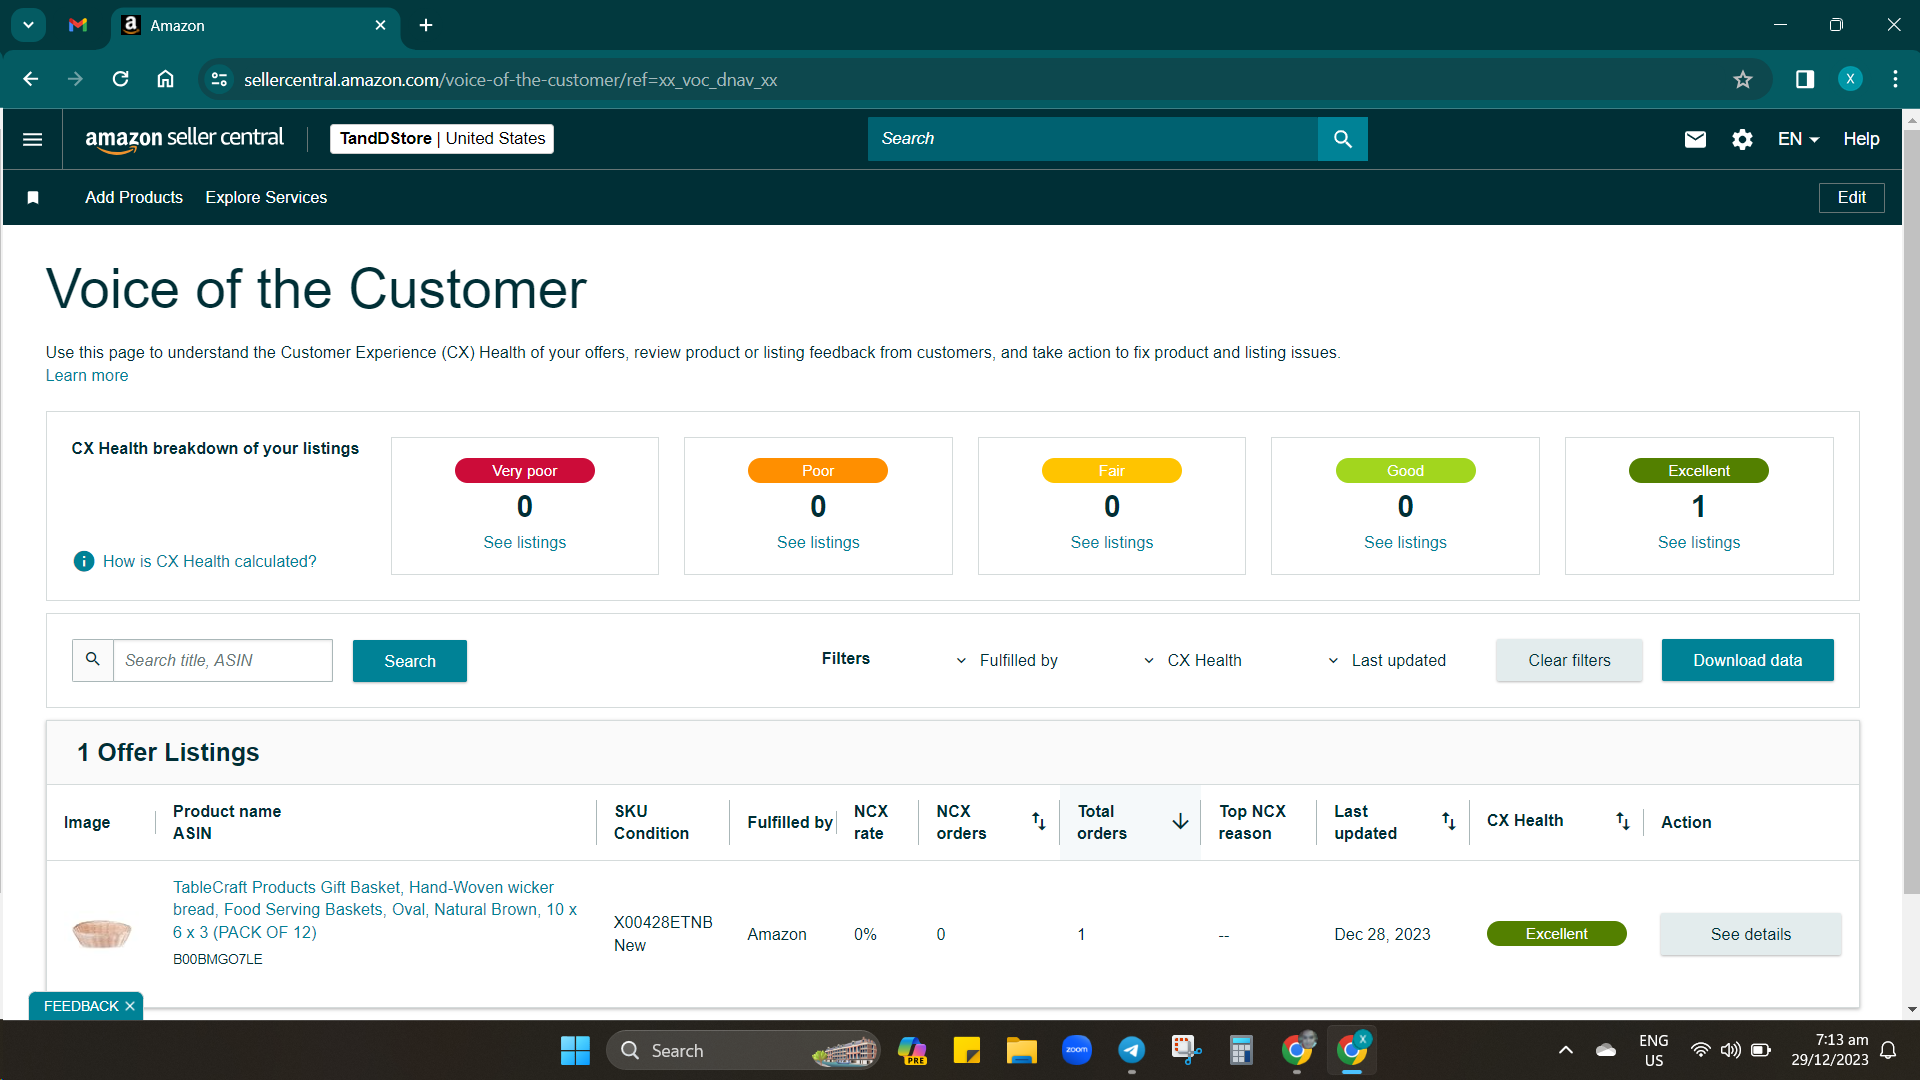Open the taskbar clock and date
Image resolution: width=1920 pixels, height=1080 pixels.
1829,1051
